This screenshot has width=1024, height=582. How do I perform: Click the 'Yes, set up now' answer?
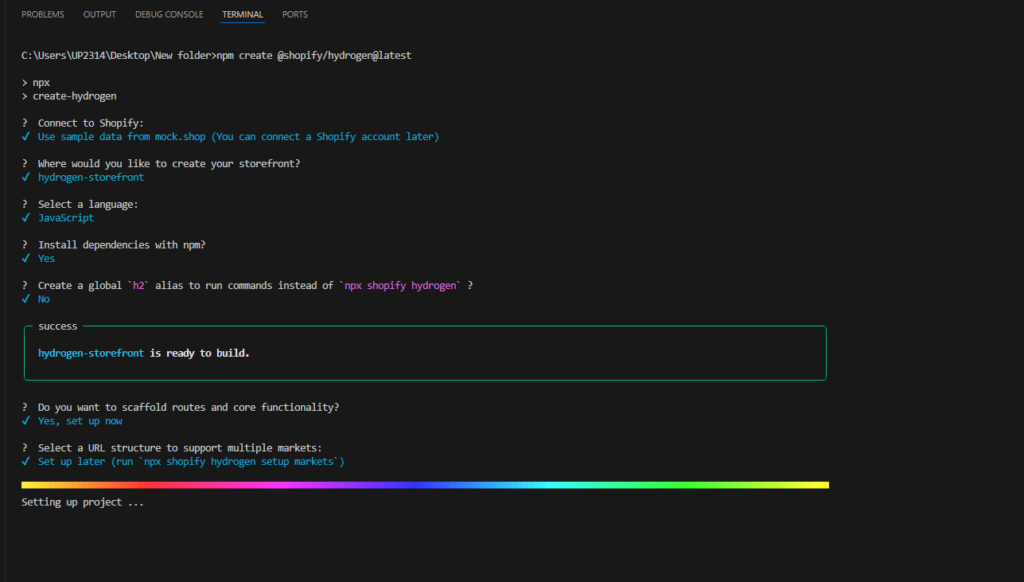click(x=80, y=421)
